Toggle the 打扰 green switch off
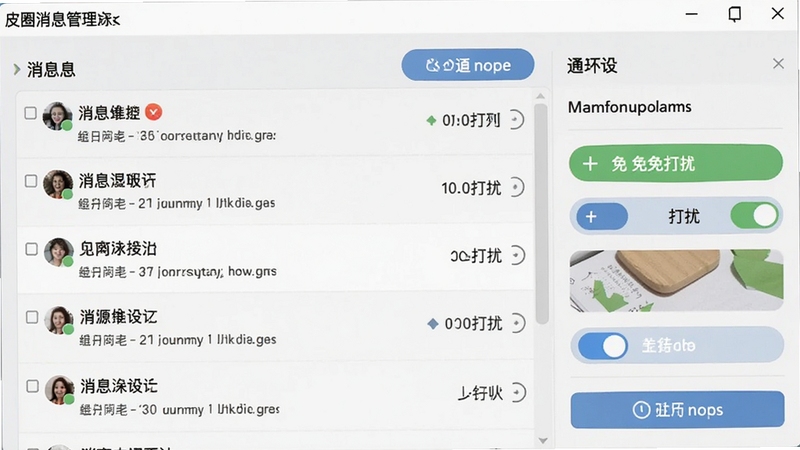The height and width of the screenshot is (450, 800). click(755, 216)
